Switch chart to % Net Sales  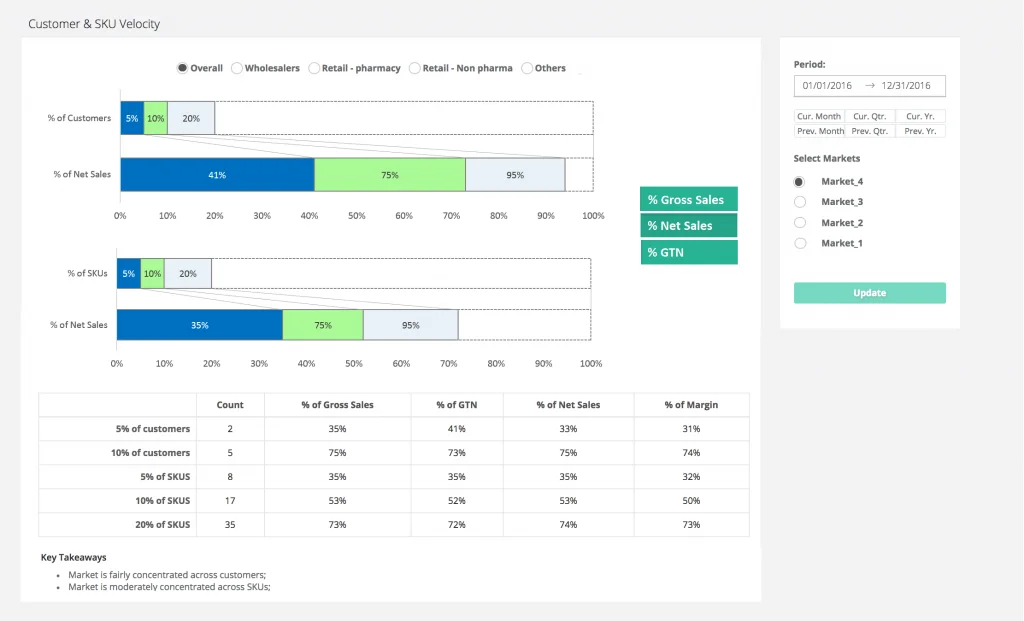pyautogui.click(x=688, y=225)
